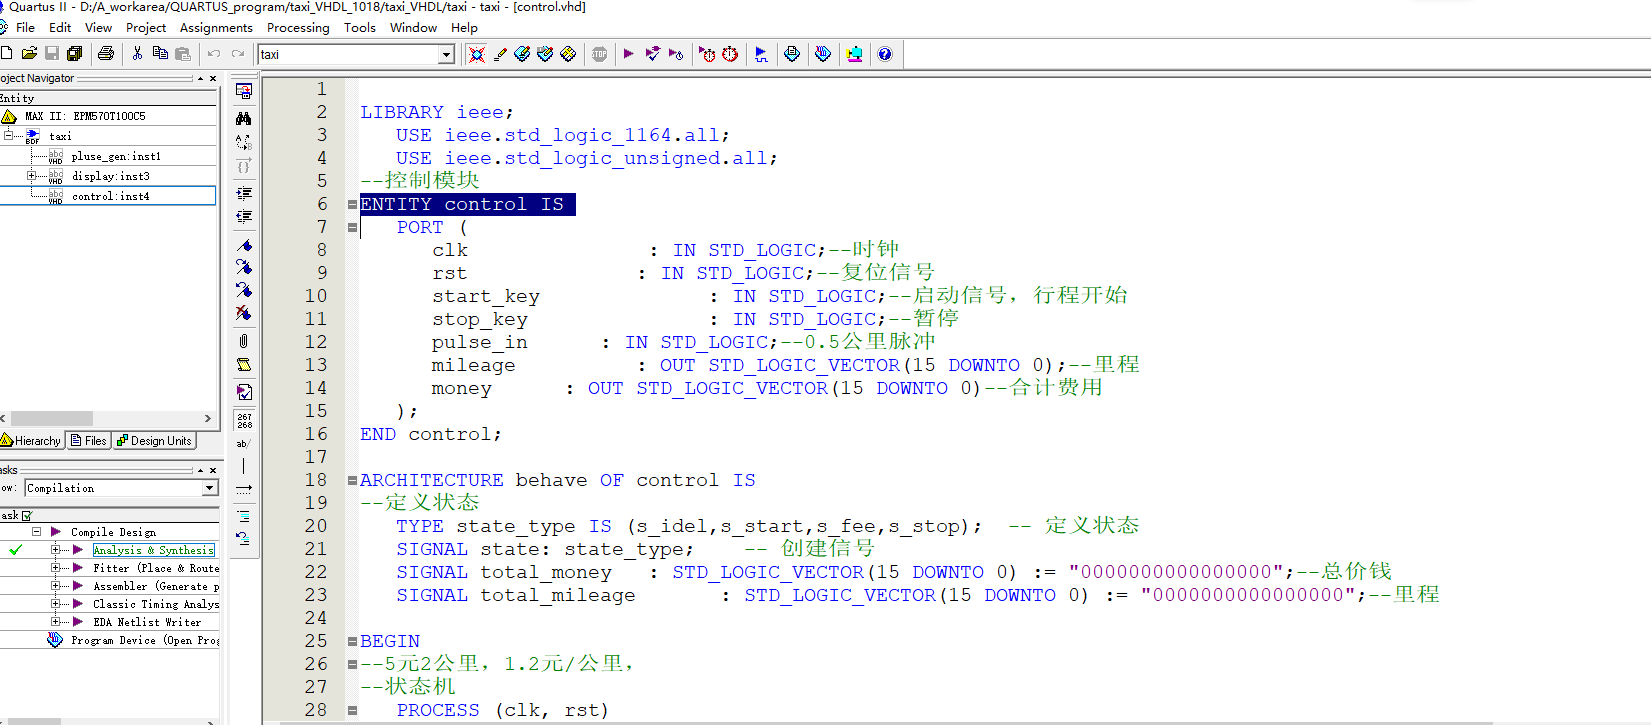Insert template using the scroll icon
The image size is (1651, 725).
click(x=243, y=365)
